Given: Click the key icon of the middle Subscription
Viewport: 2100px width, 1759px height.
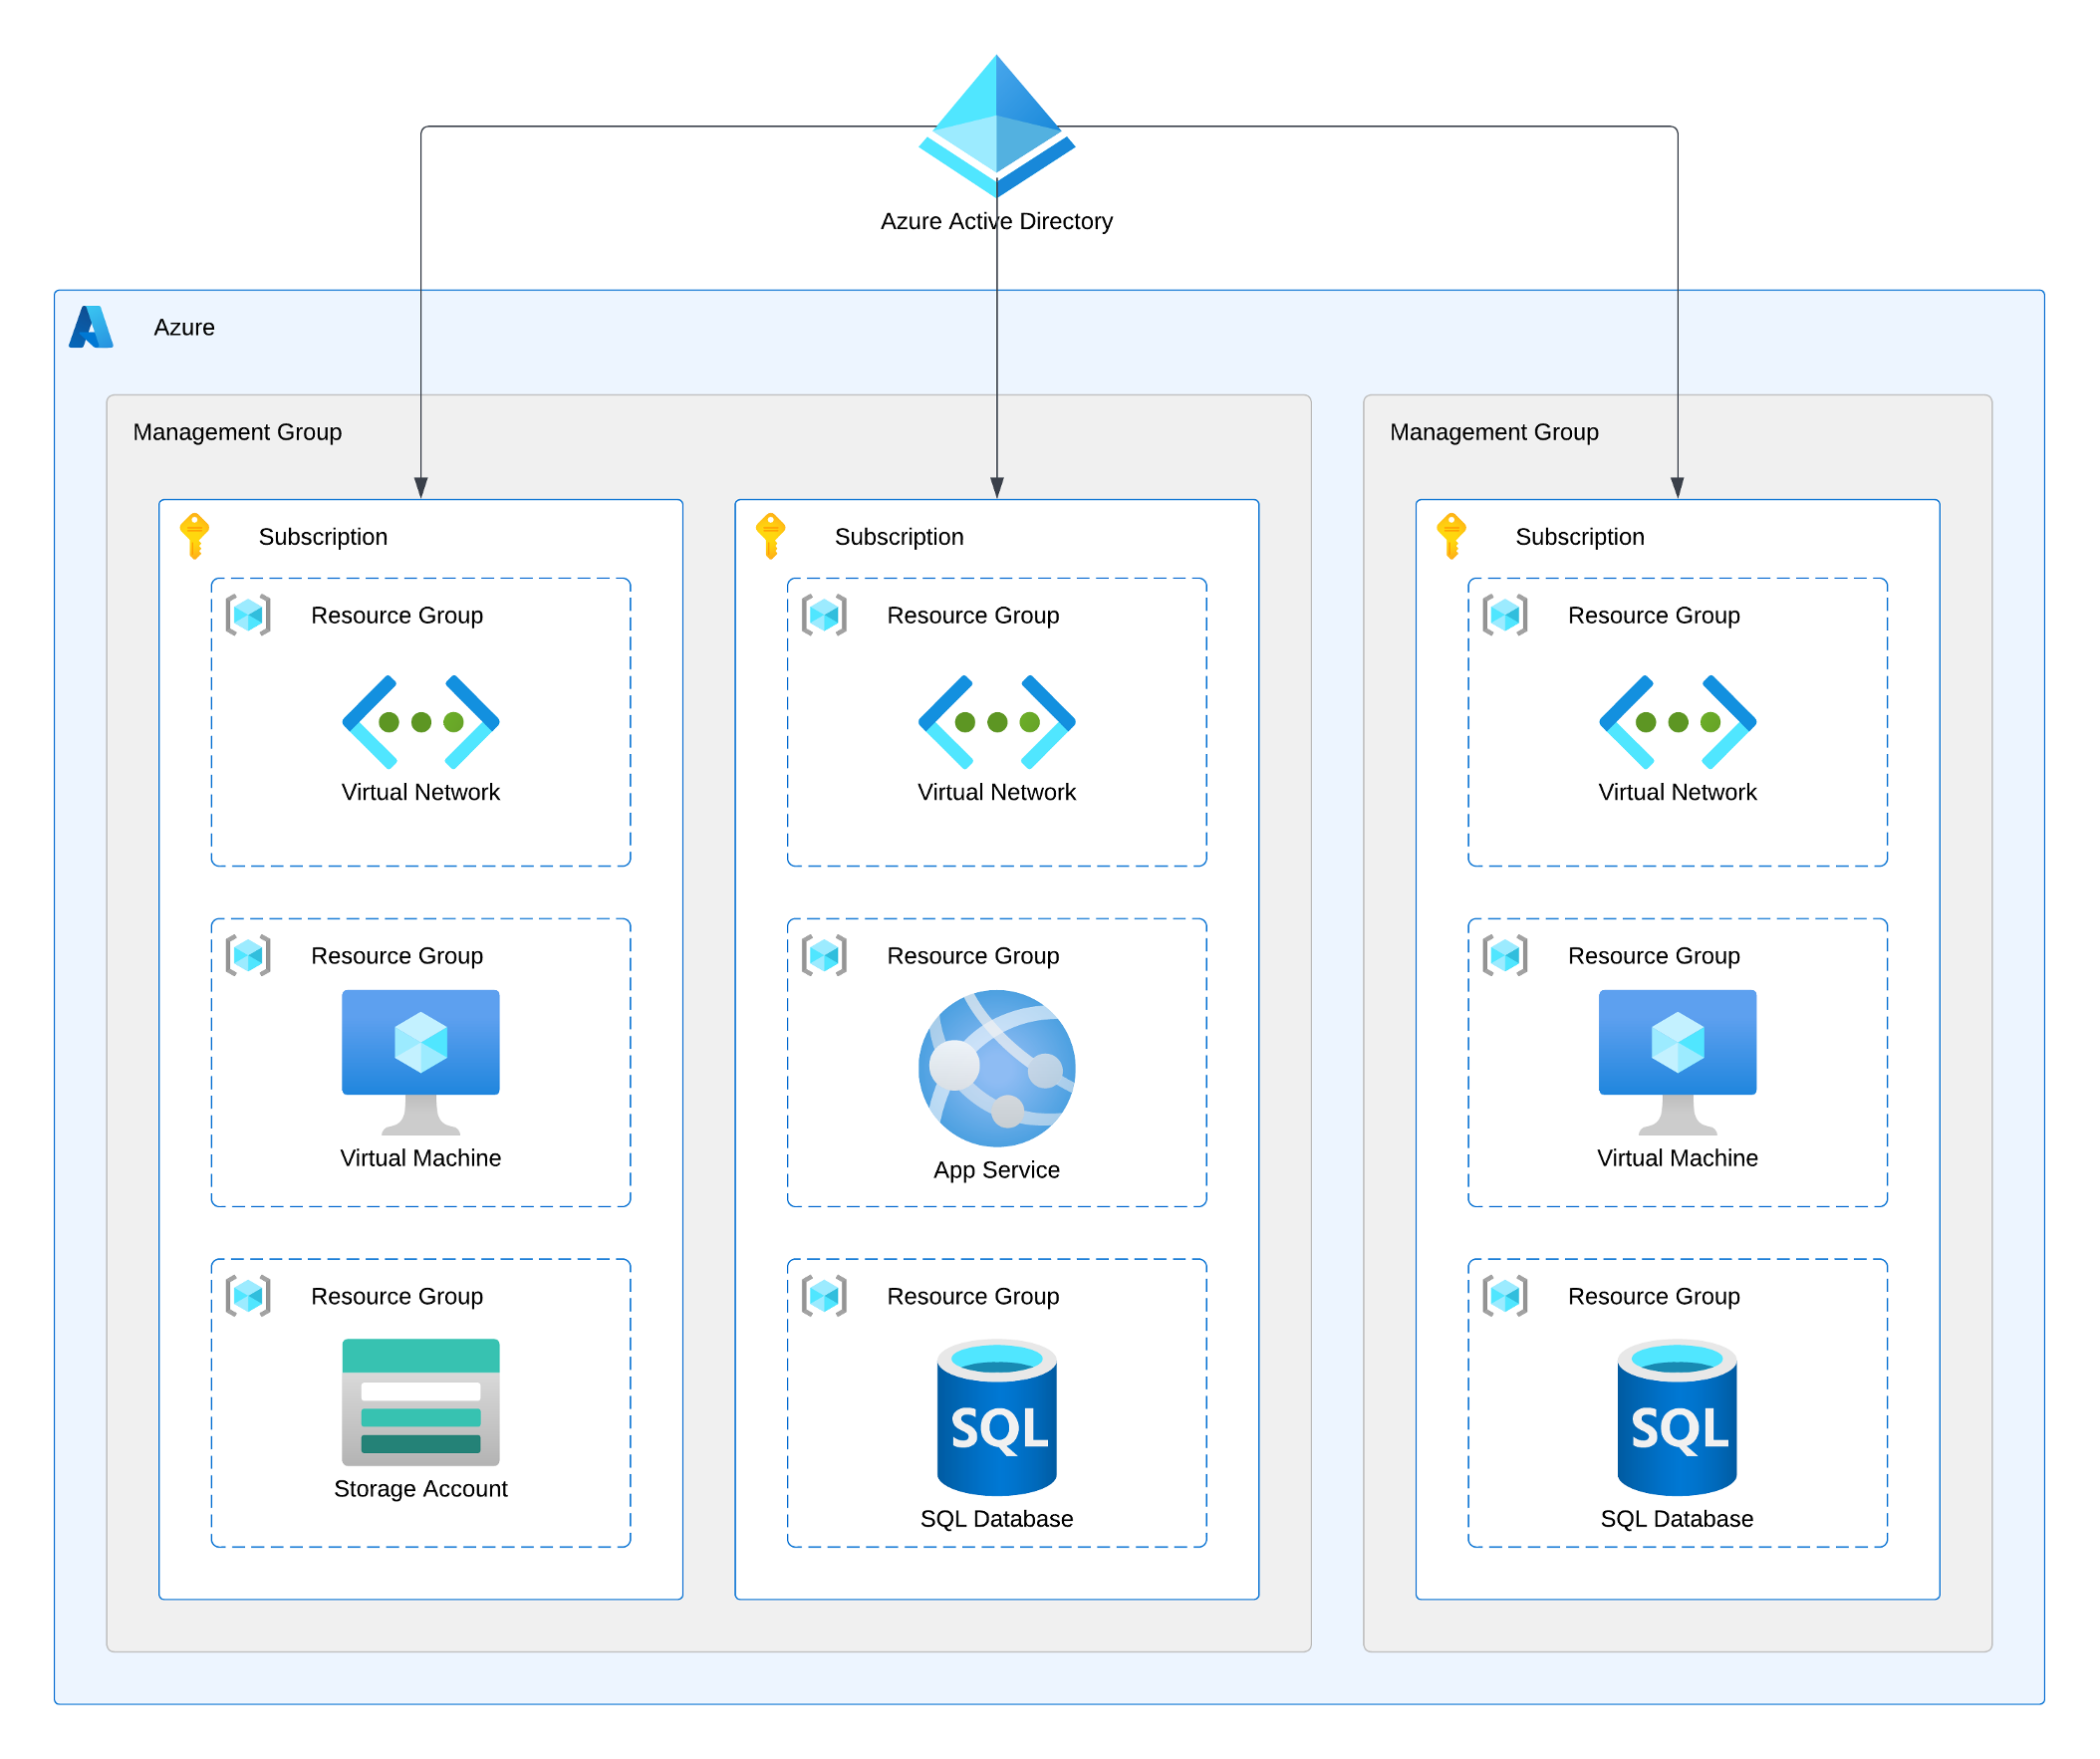Looking at the screenshot, I should click(771, 537).
